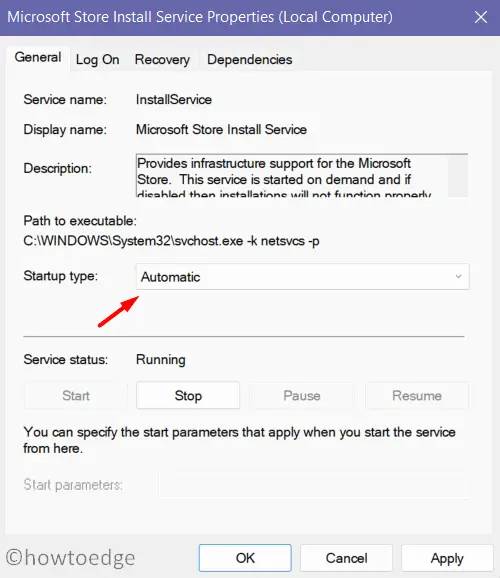The width and height of the screenshot is (500, 578).
Task: Click the Description box scrollbar
Action: coord(458,176)
